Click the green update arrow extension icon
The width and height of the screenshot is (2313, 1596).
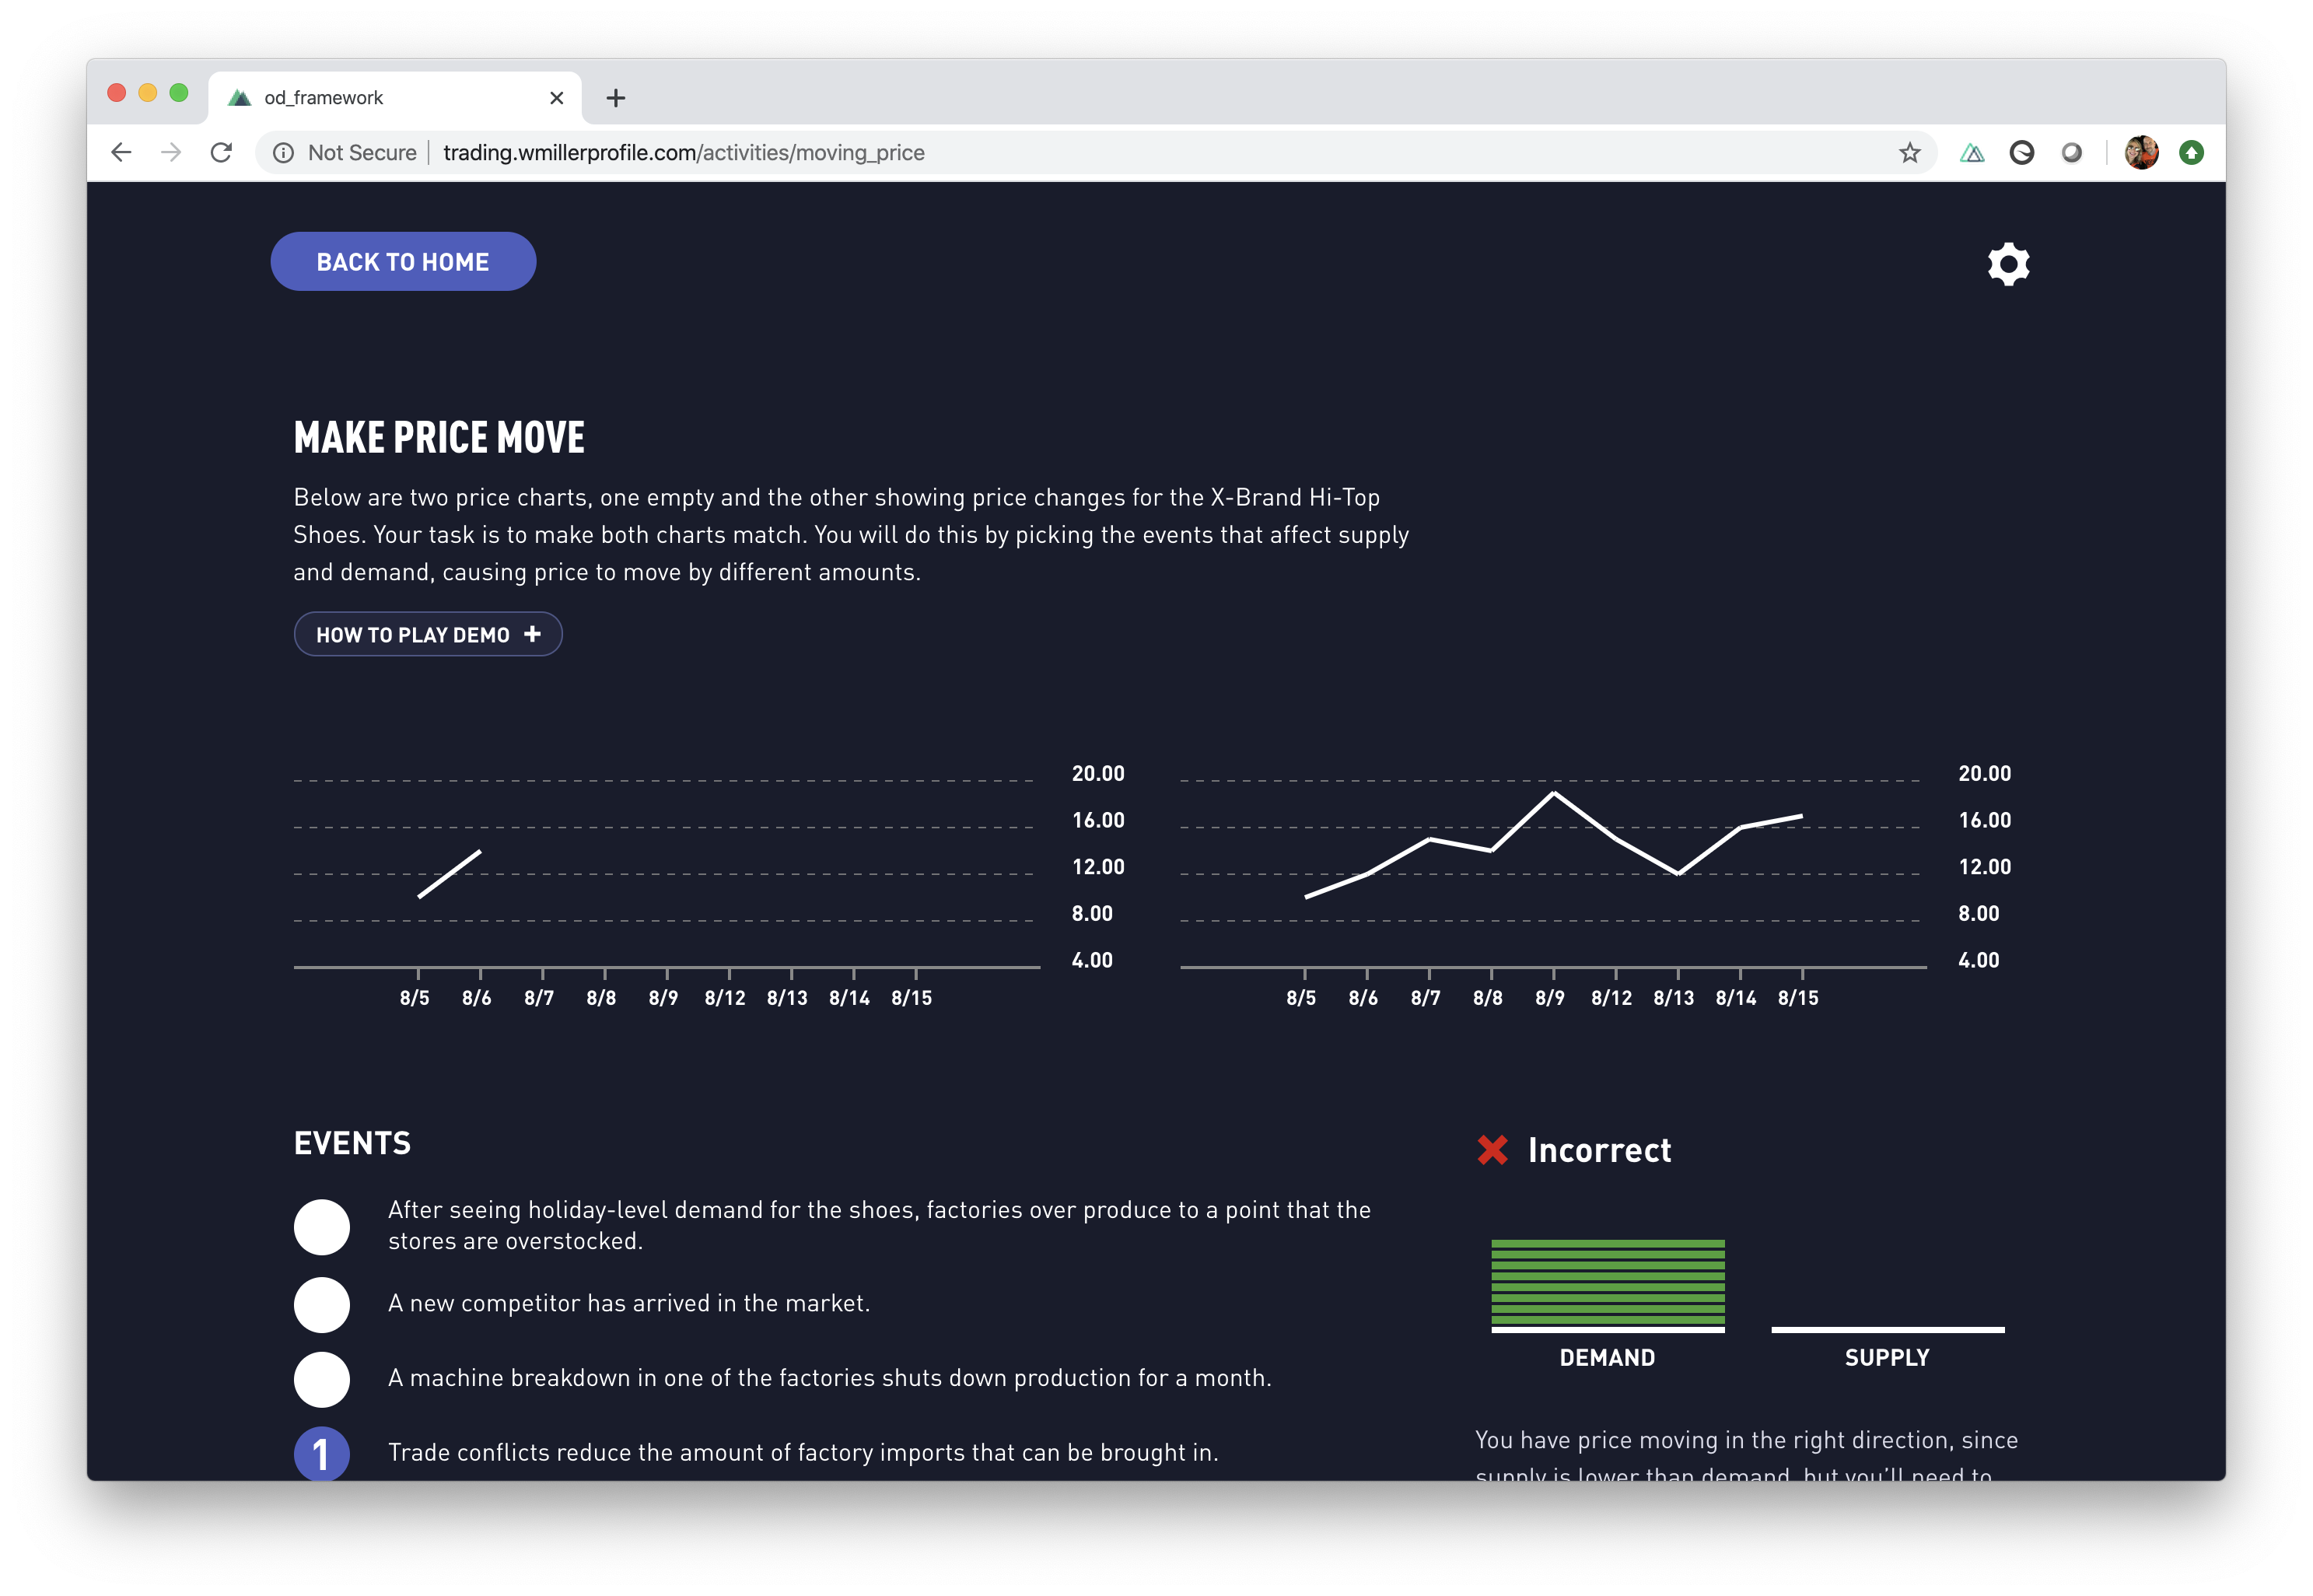(x=2191, y=152)
